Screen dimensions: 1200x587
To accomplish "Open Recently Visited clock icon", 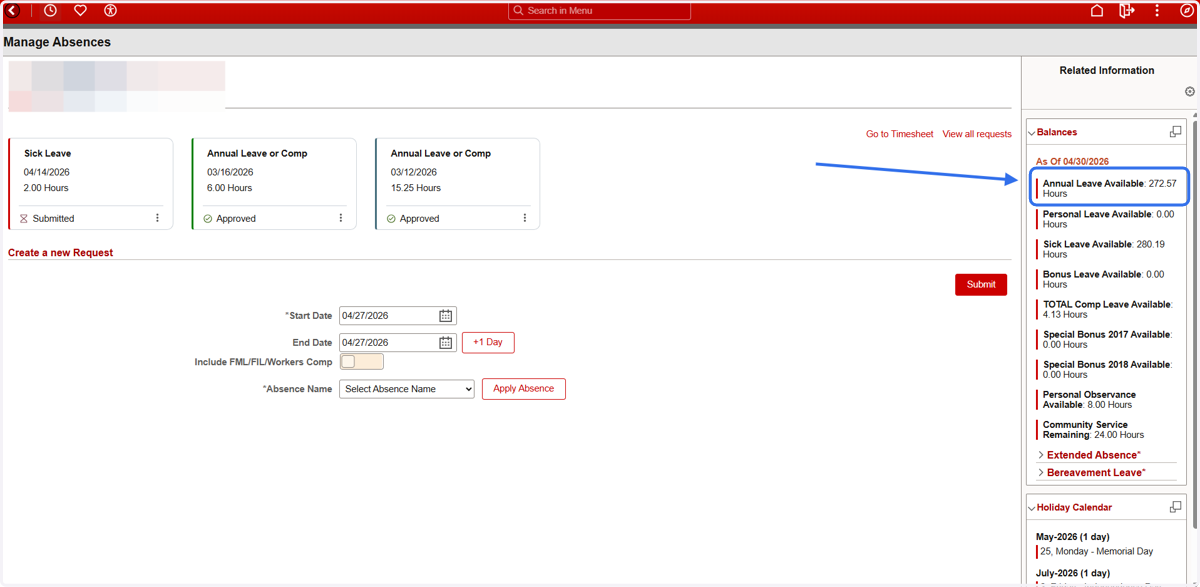I will (50, 11).
